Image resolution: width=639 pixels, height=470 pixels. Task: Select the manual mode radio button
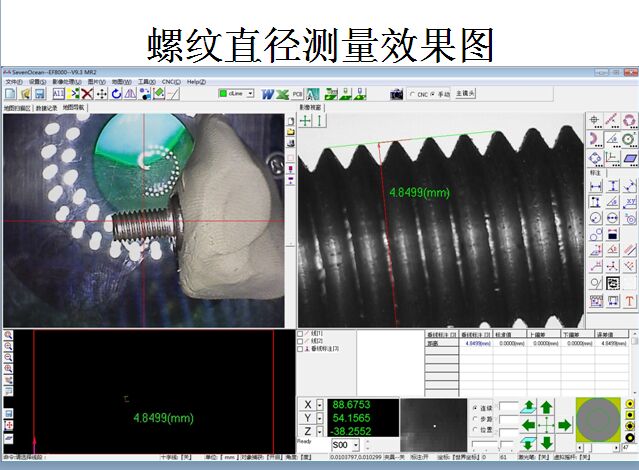click(433, 94)
